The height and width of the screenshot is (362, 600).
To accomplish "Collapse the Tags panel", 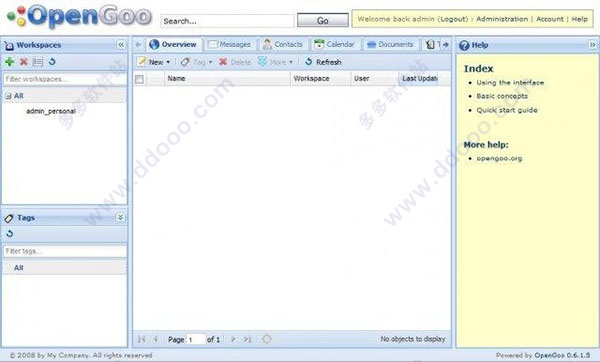I will click(x=120, y=217).
